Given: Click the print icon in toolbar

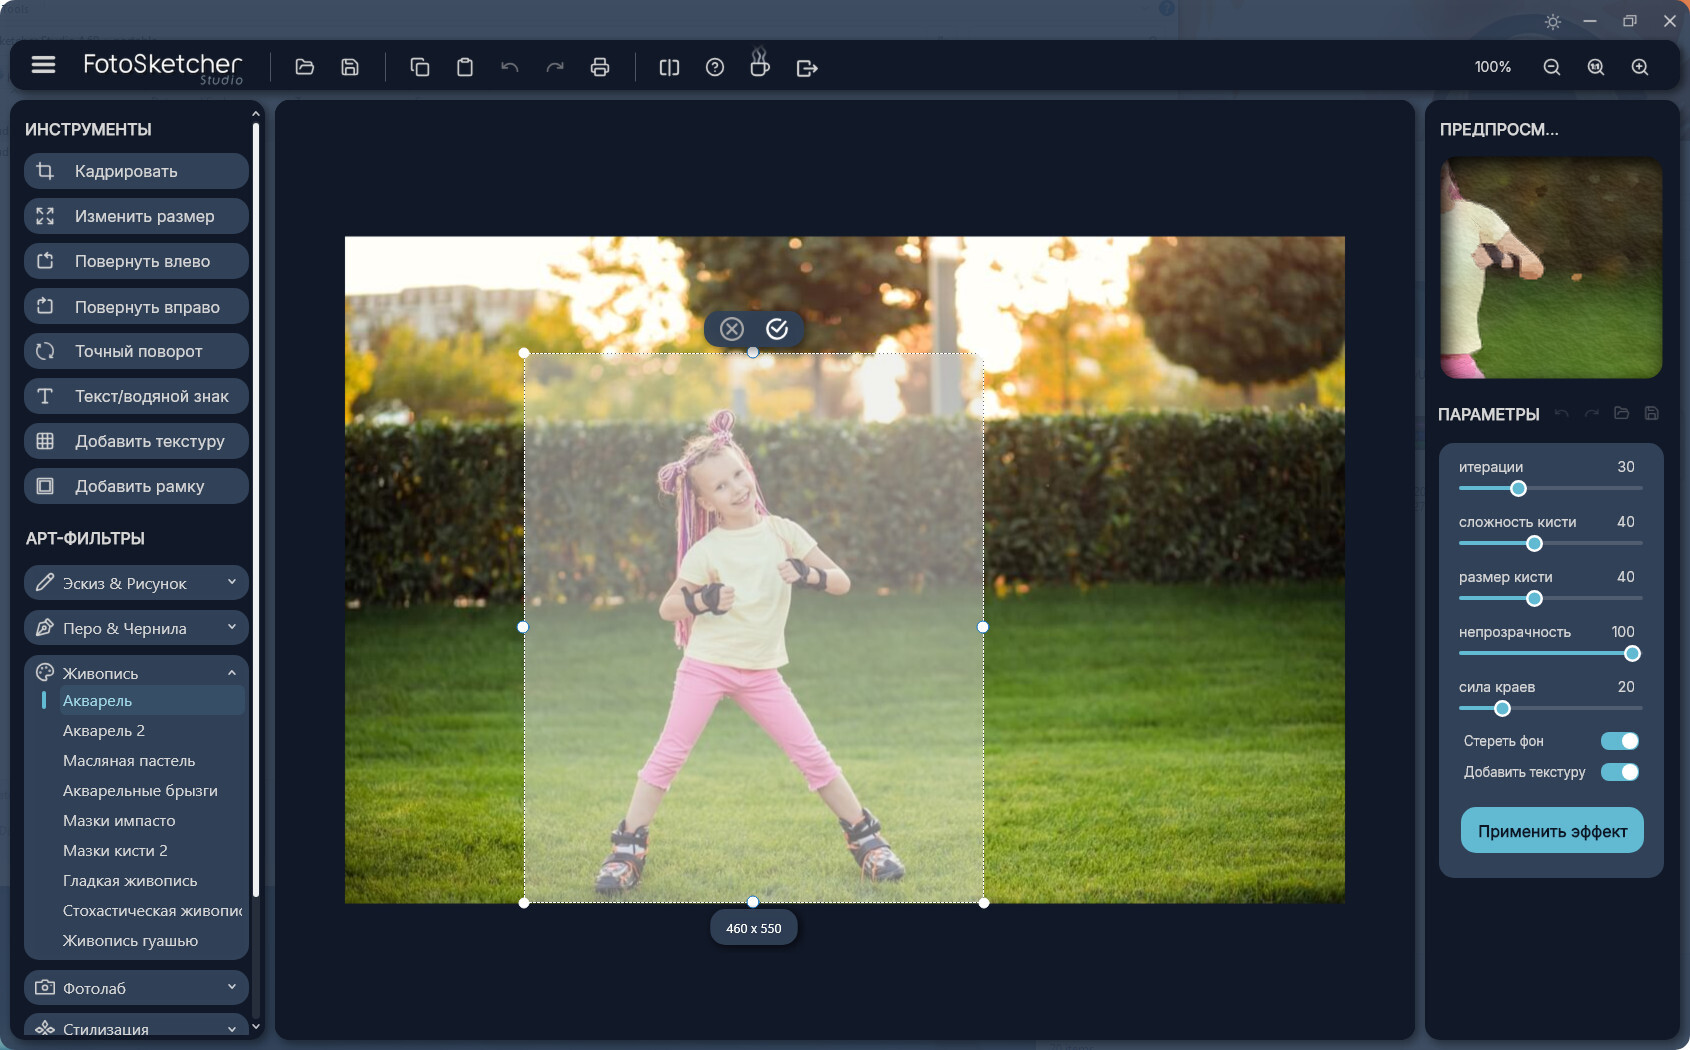Looking at the screenshot, I should tap(600, 67).
